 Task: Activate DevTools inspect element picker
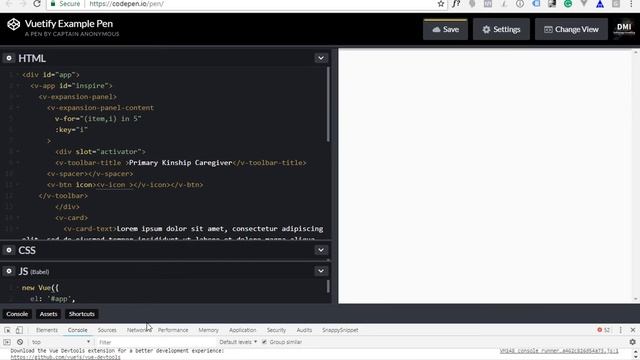coord(7,330)
